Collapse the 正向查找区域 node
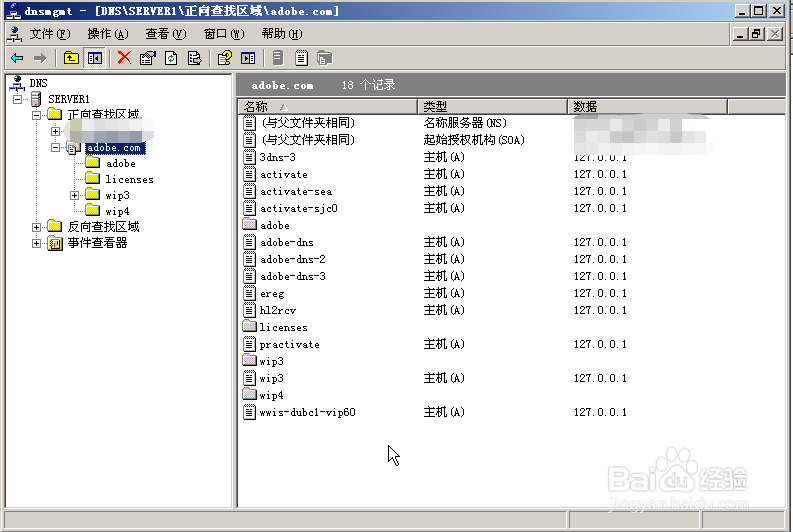793x532 pixels. click(36, 115)
